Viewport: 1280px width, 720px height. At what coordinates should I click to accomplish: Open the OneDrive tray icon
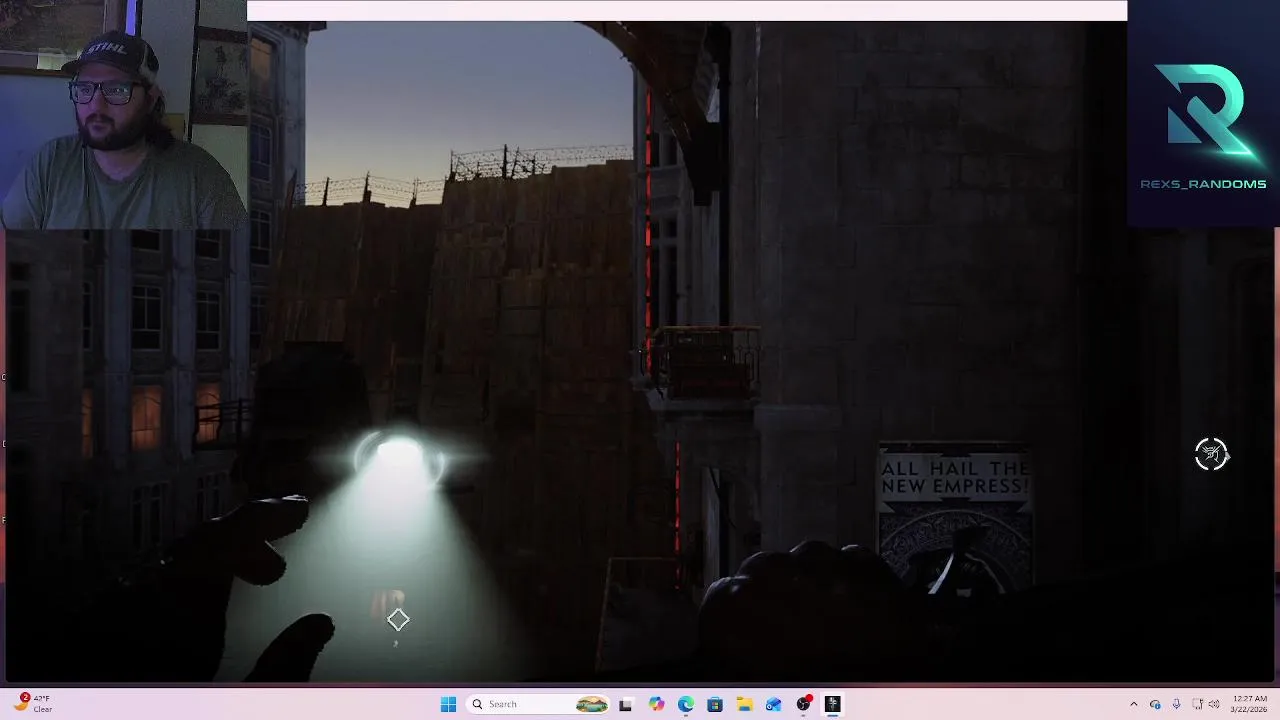1155,704
